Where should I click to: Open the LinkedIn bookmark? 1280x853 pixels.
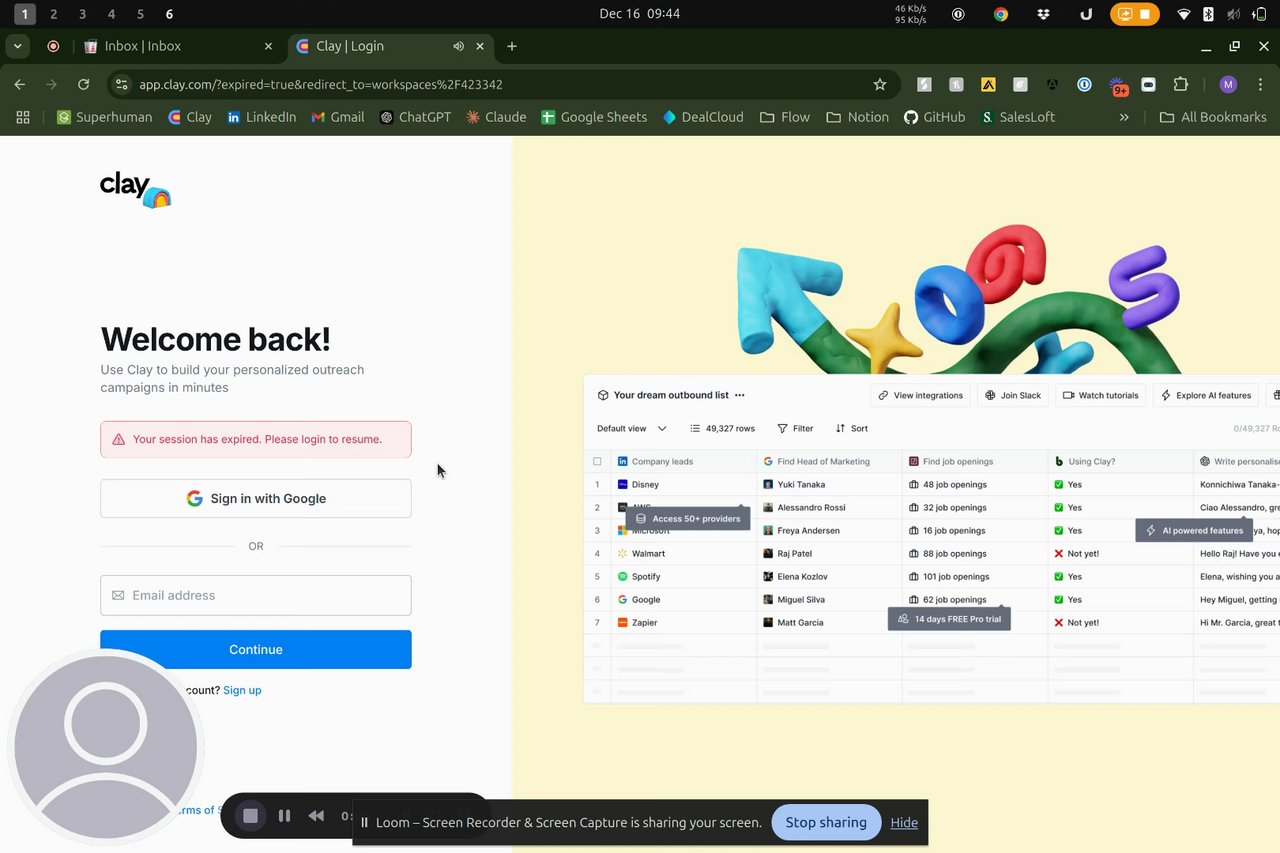[x=261, y=117]
